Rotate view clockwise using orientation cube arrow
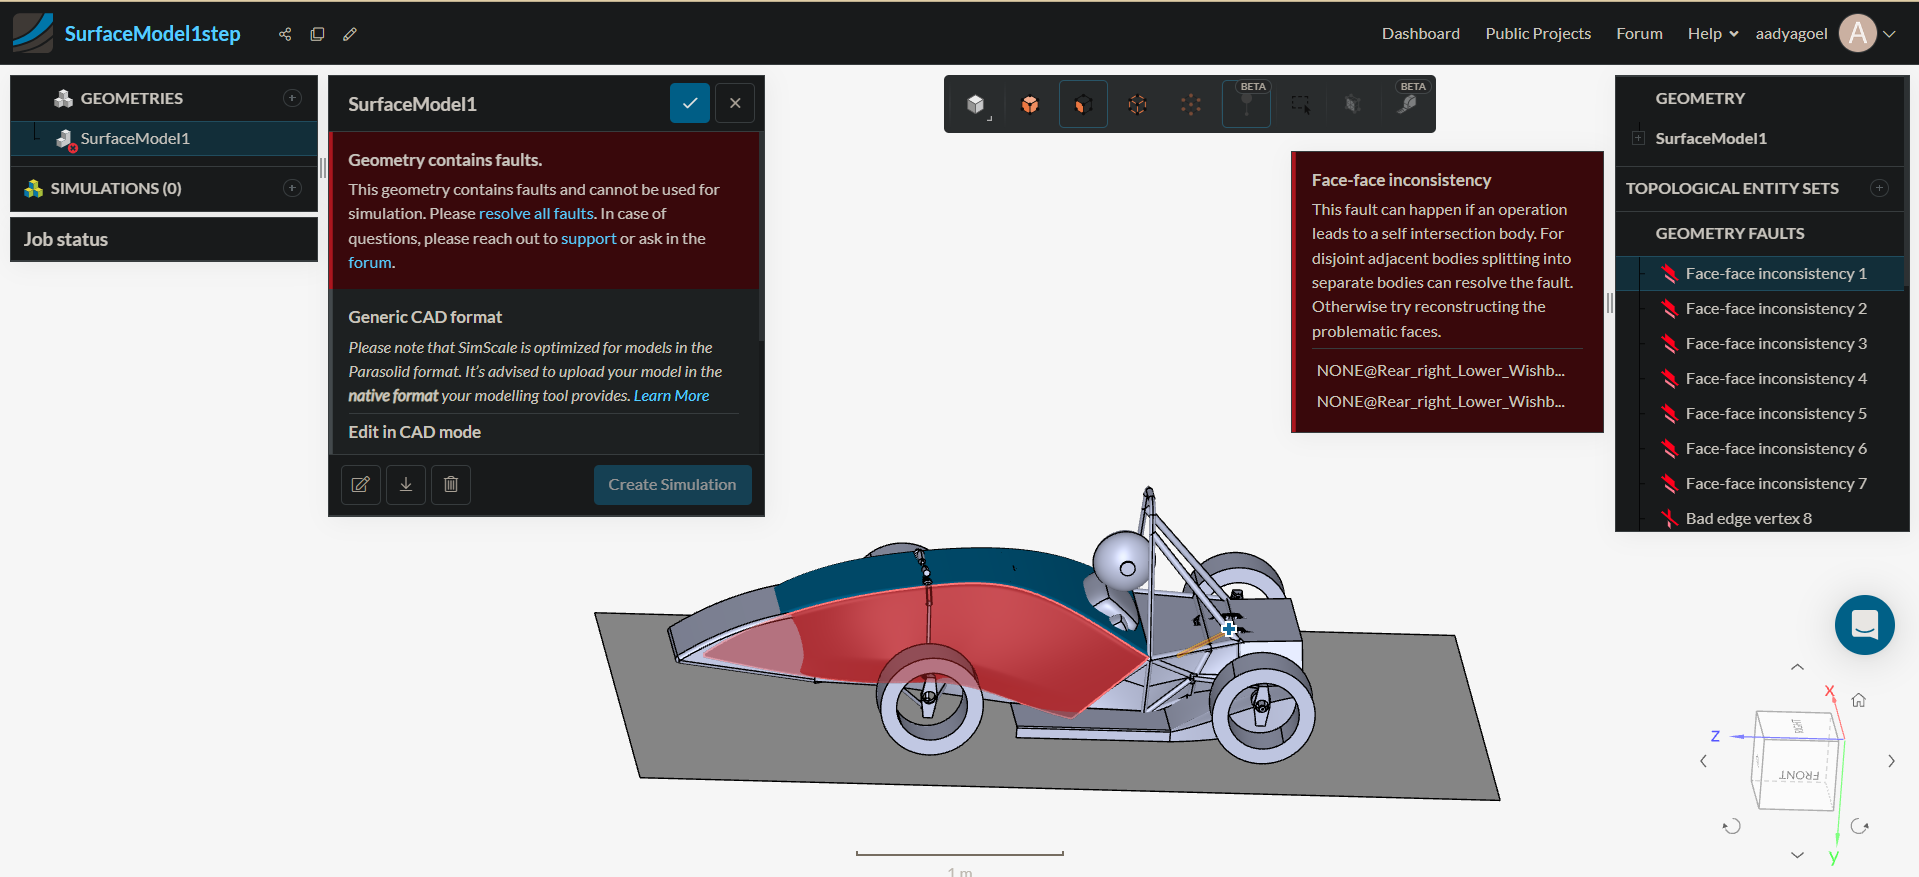 1860,826
